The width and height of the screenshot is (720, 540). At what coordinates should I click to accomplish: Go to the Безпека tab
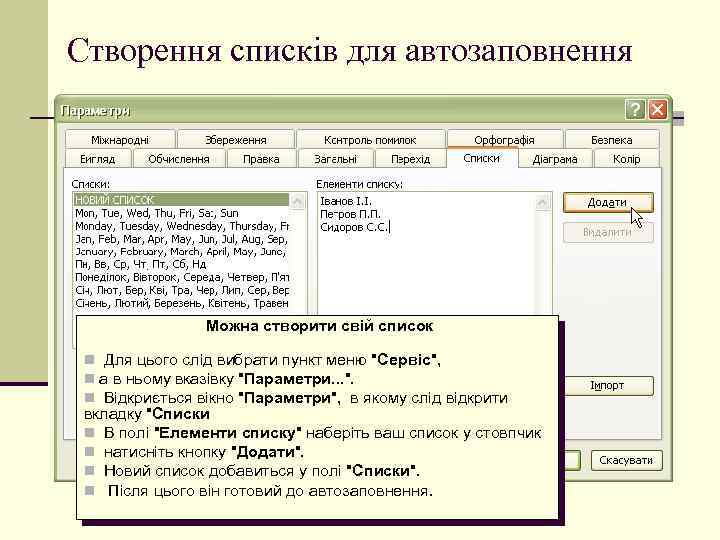(x=612, y=140)
